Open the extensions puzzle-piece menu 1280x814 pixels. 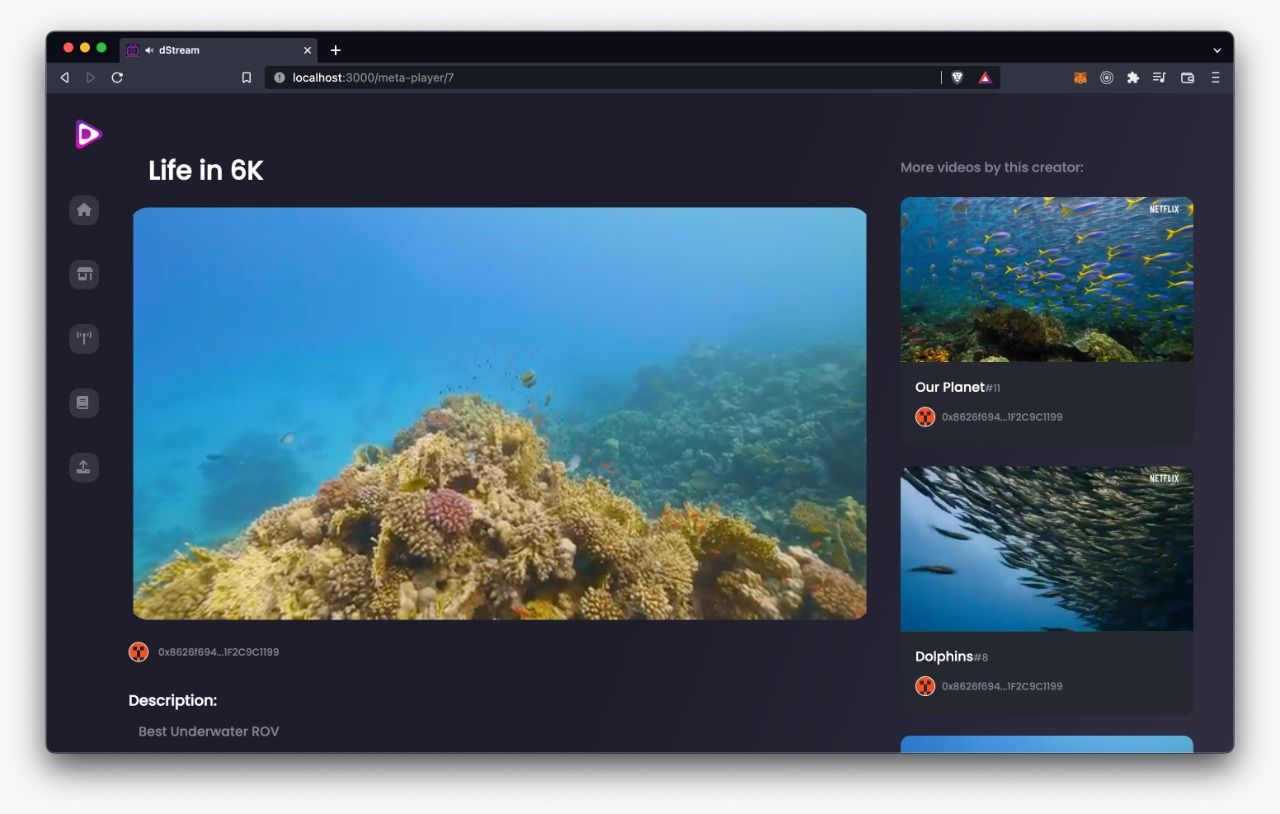pos(1133,77)
